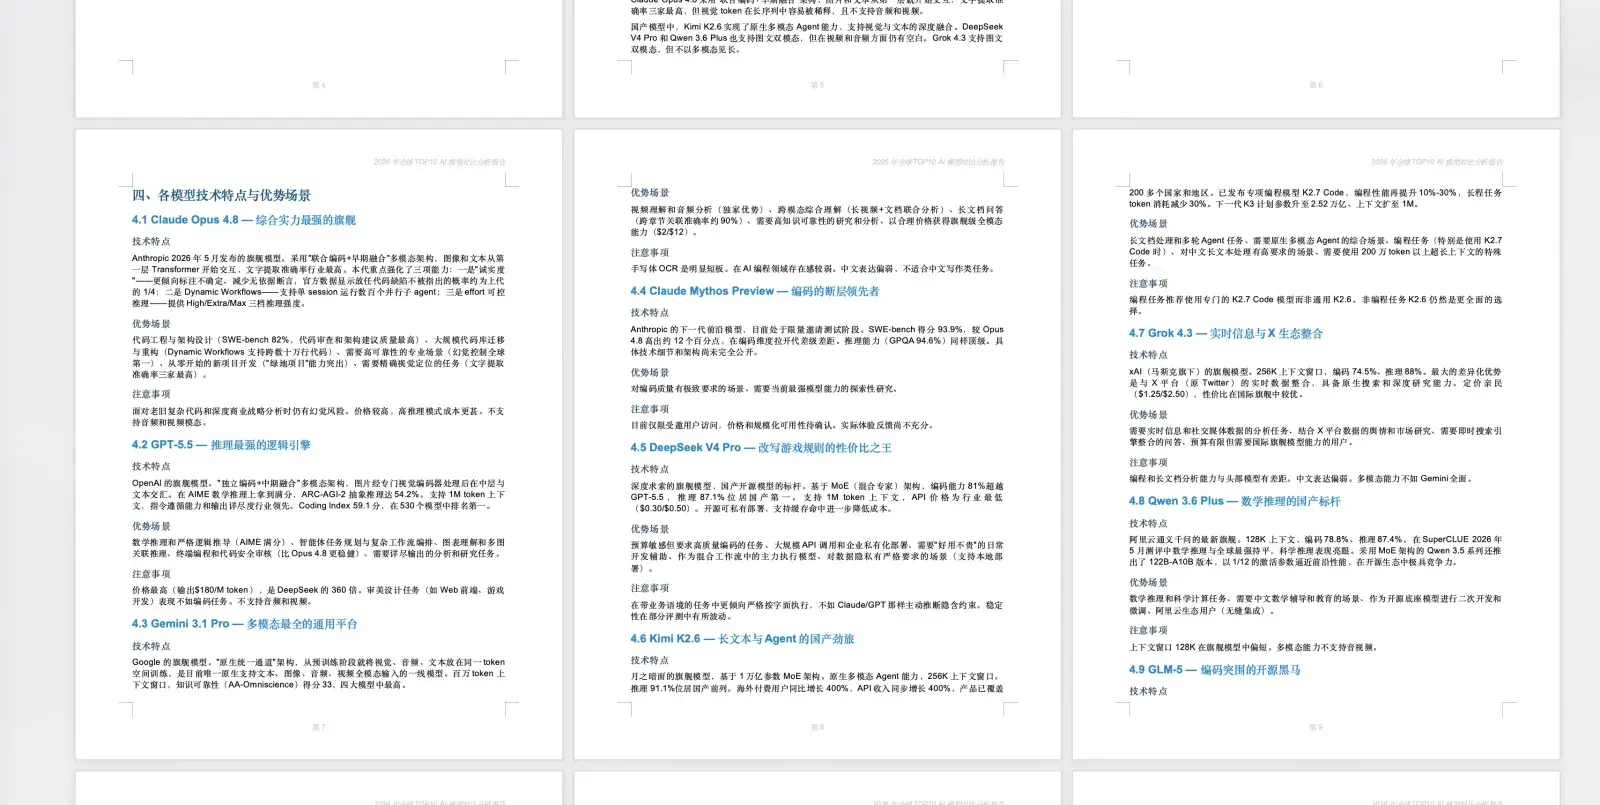Select "技术特点" under the GLM-5 heading
This screenshot has width=1600, height=805.
click(1148, 691)
